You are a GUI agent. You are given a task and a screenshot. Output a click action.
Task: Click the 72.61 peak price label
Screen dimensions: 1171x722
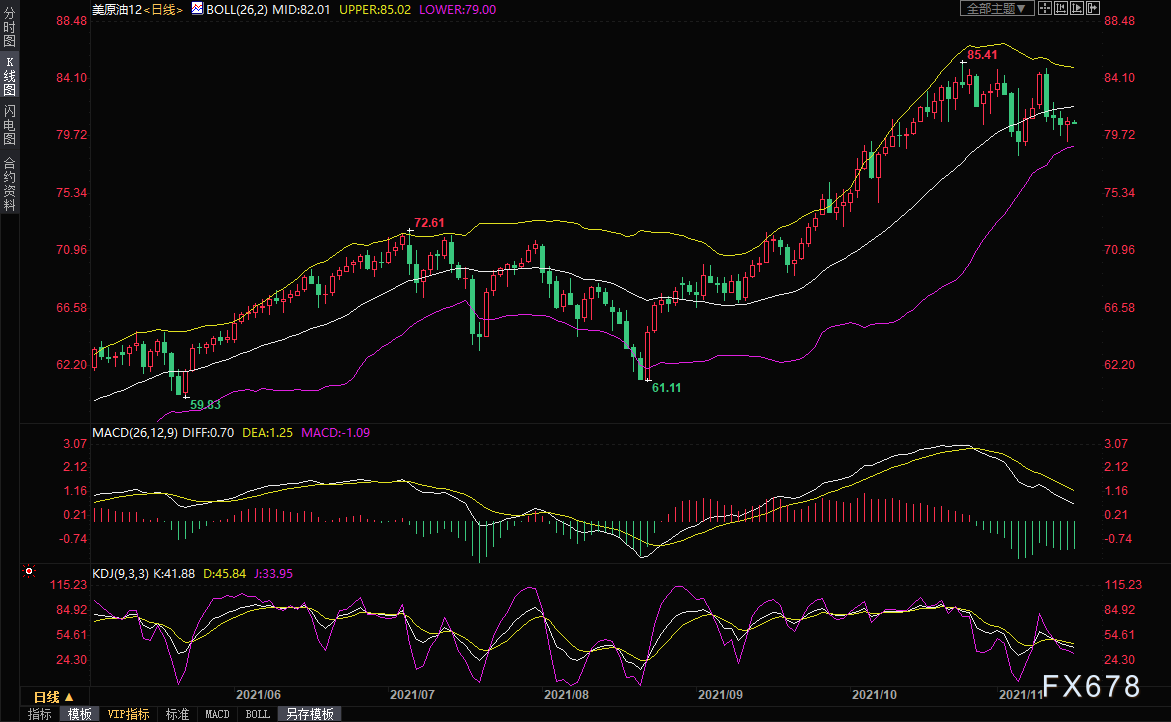[429, 222]
